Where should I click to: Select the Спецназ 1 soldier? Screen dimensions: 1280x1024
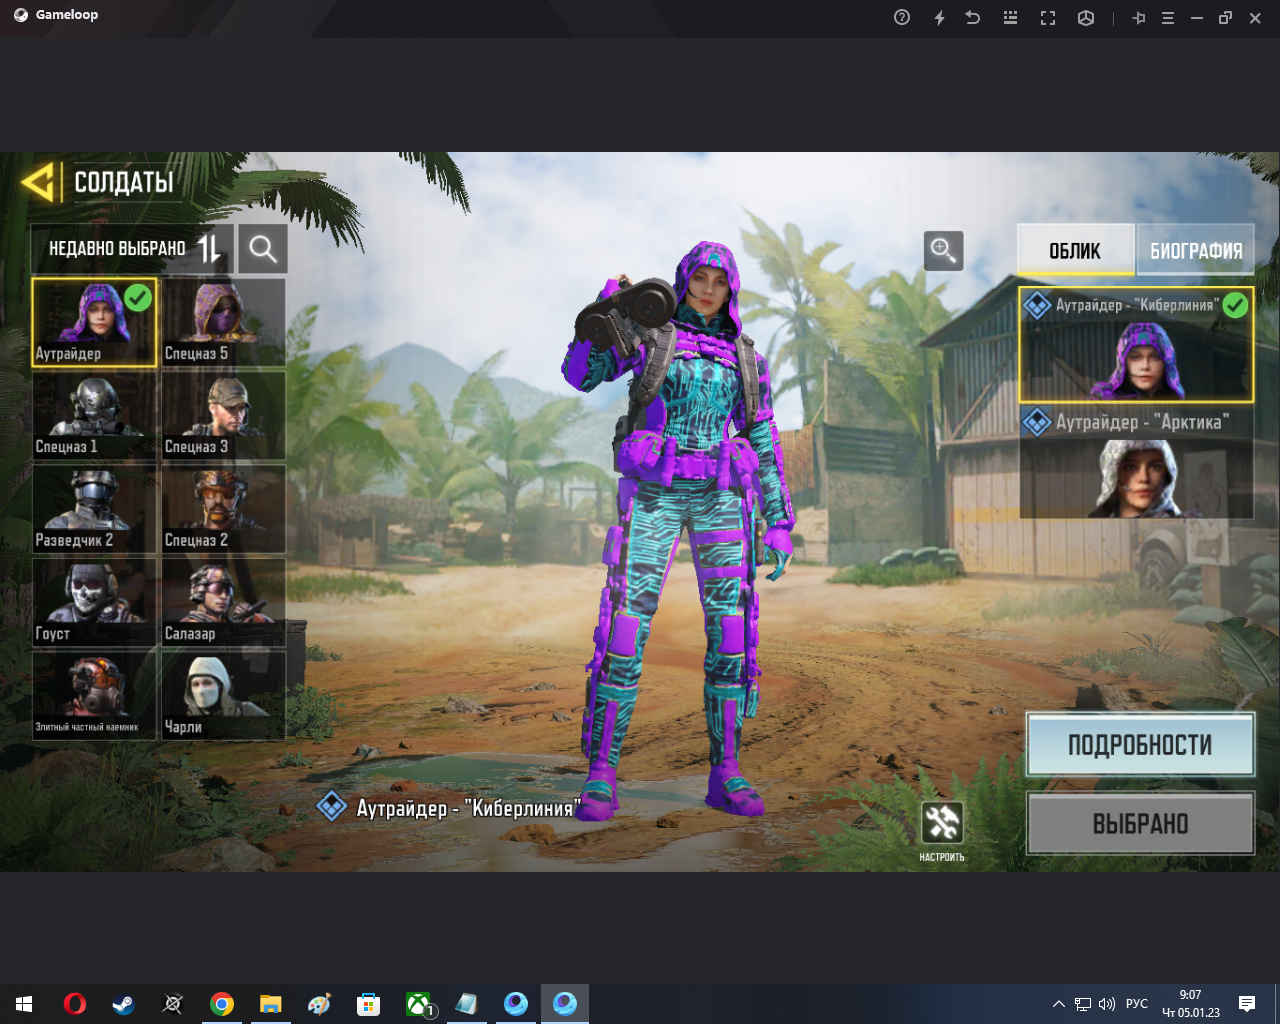point(95,415)
